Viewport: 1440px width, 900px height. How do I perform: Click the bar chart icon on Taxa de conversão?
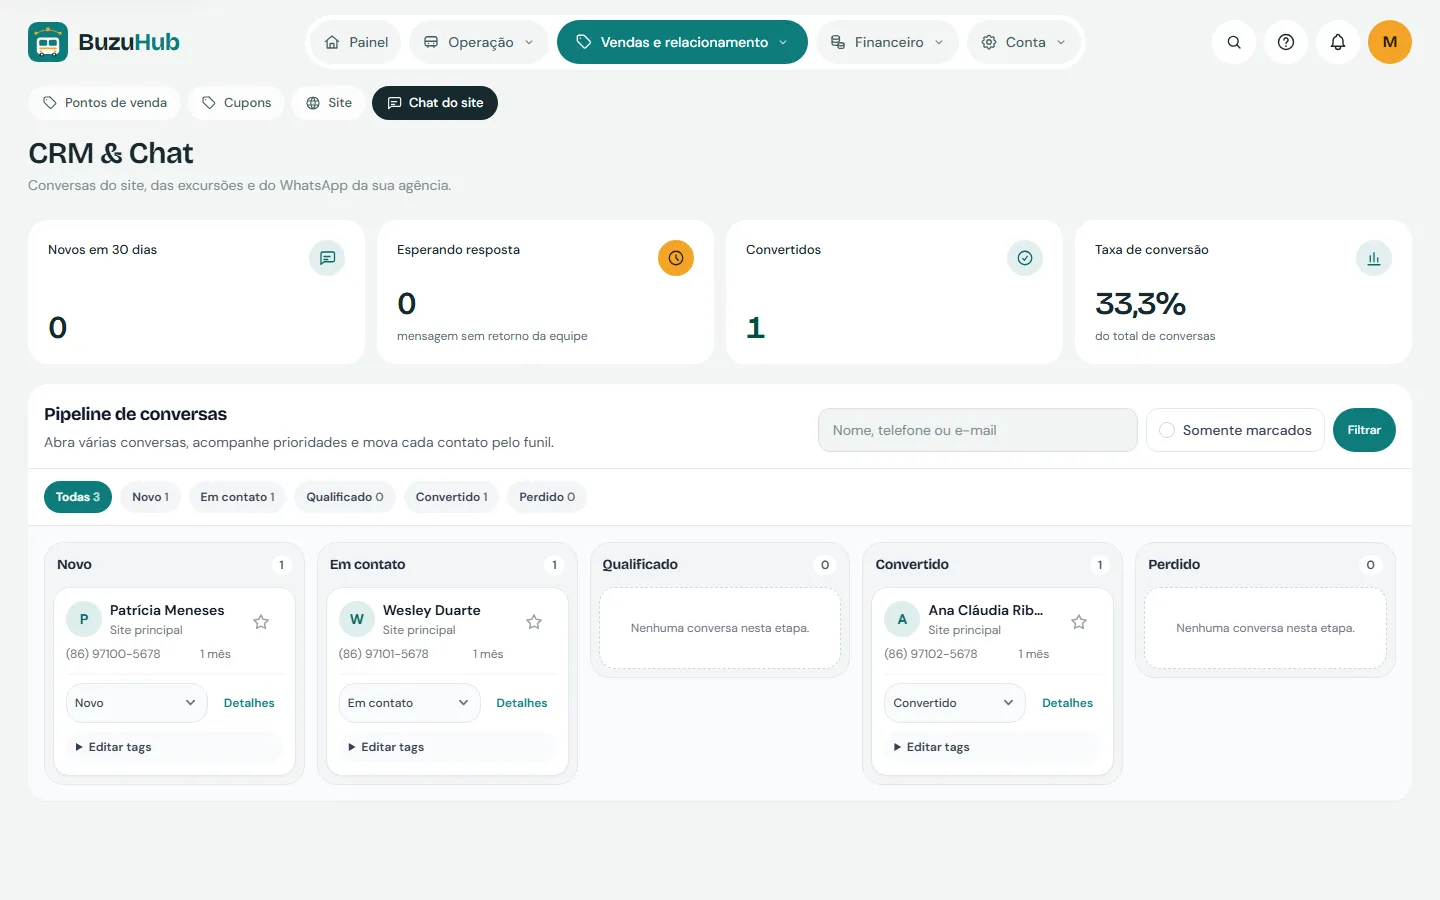[1374, 258]
